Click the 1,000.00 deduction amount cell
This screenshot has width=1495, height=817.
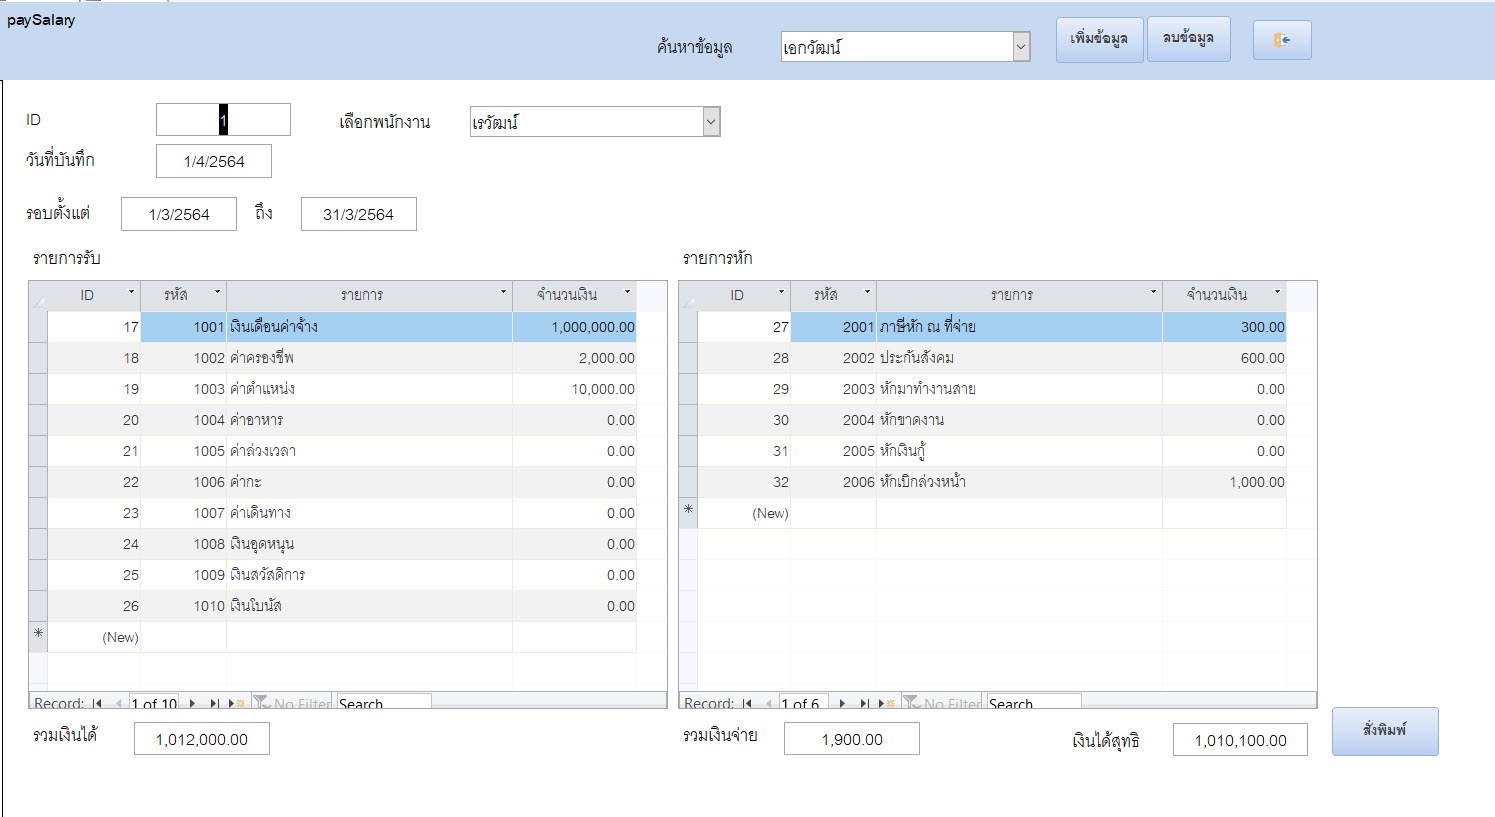coord(1224,482)
